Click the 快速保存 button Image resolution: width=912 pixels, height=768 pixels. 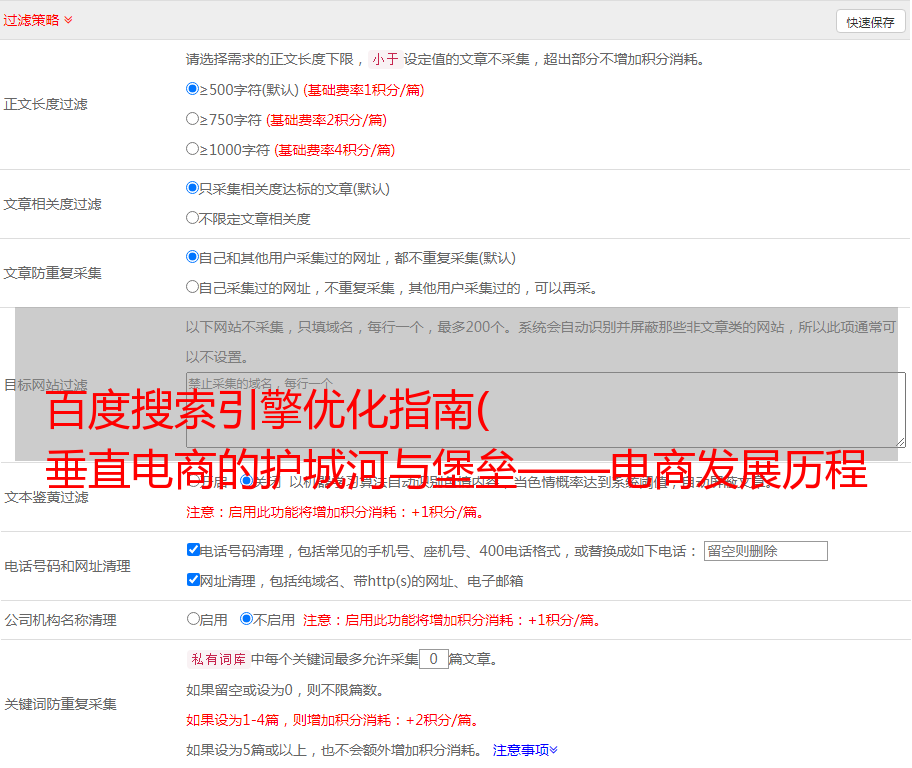pos(869,22)
